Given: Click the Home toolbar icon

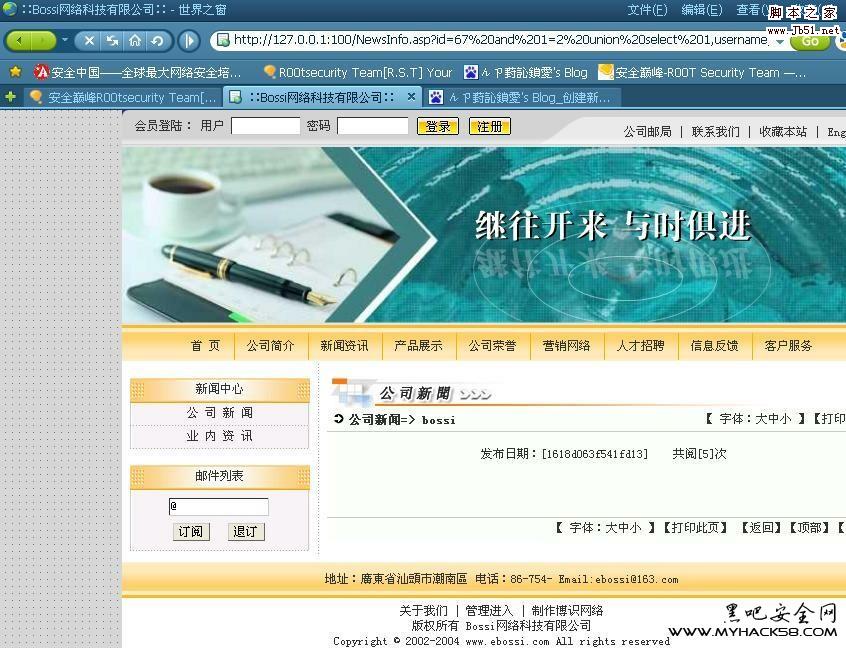Looking at the screenshot, I should [133, 41].
